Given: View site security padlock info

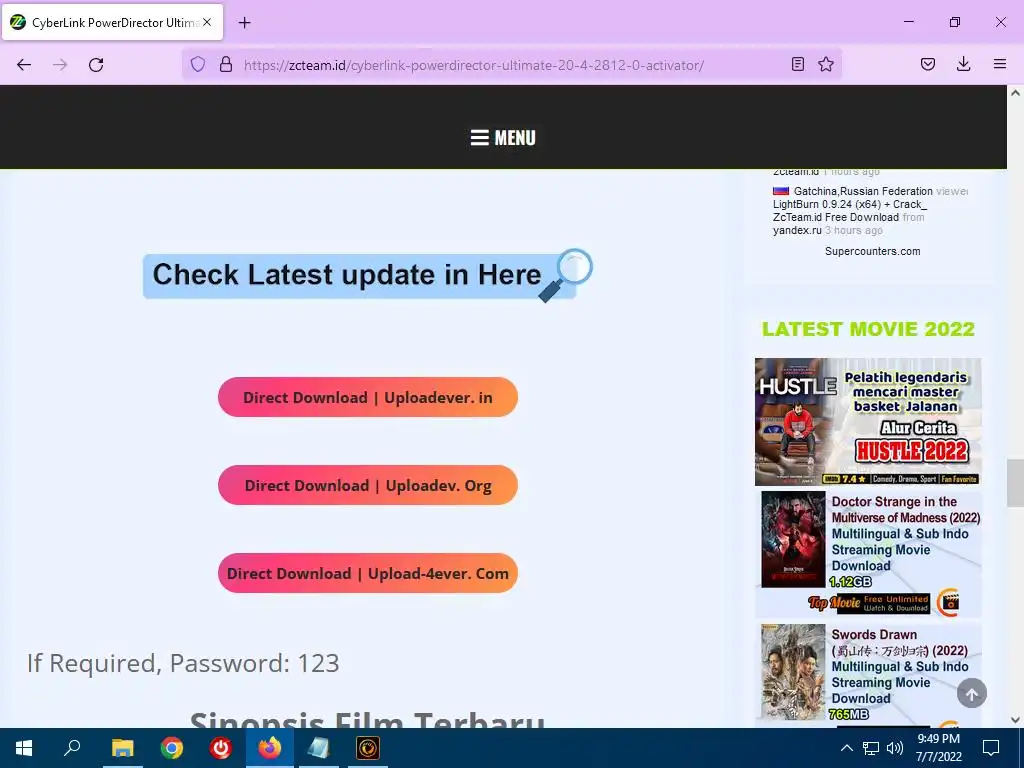Looking at the screenshot, I should click(x=226, y=64).
